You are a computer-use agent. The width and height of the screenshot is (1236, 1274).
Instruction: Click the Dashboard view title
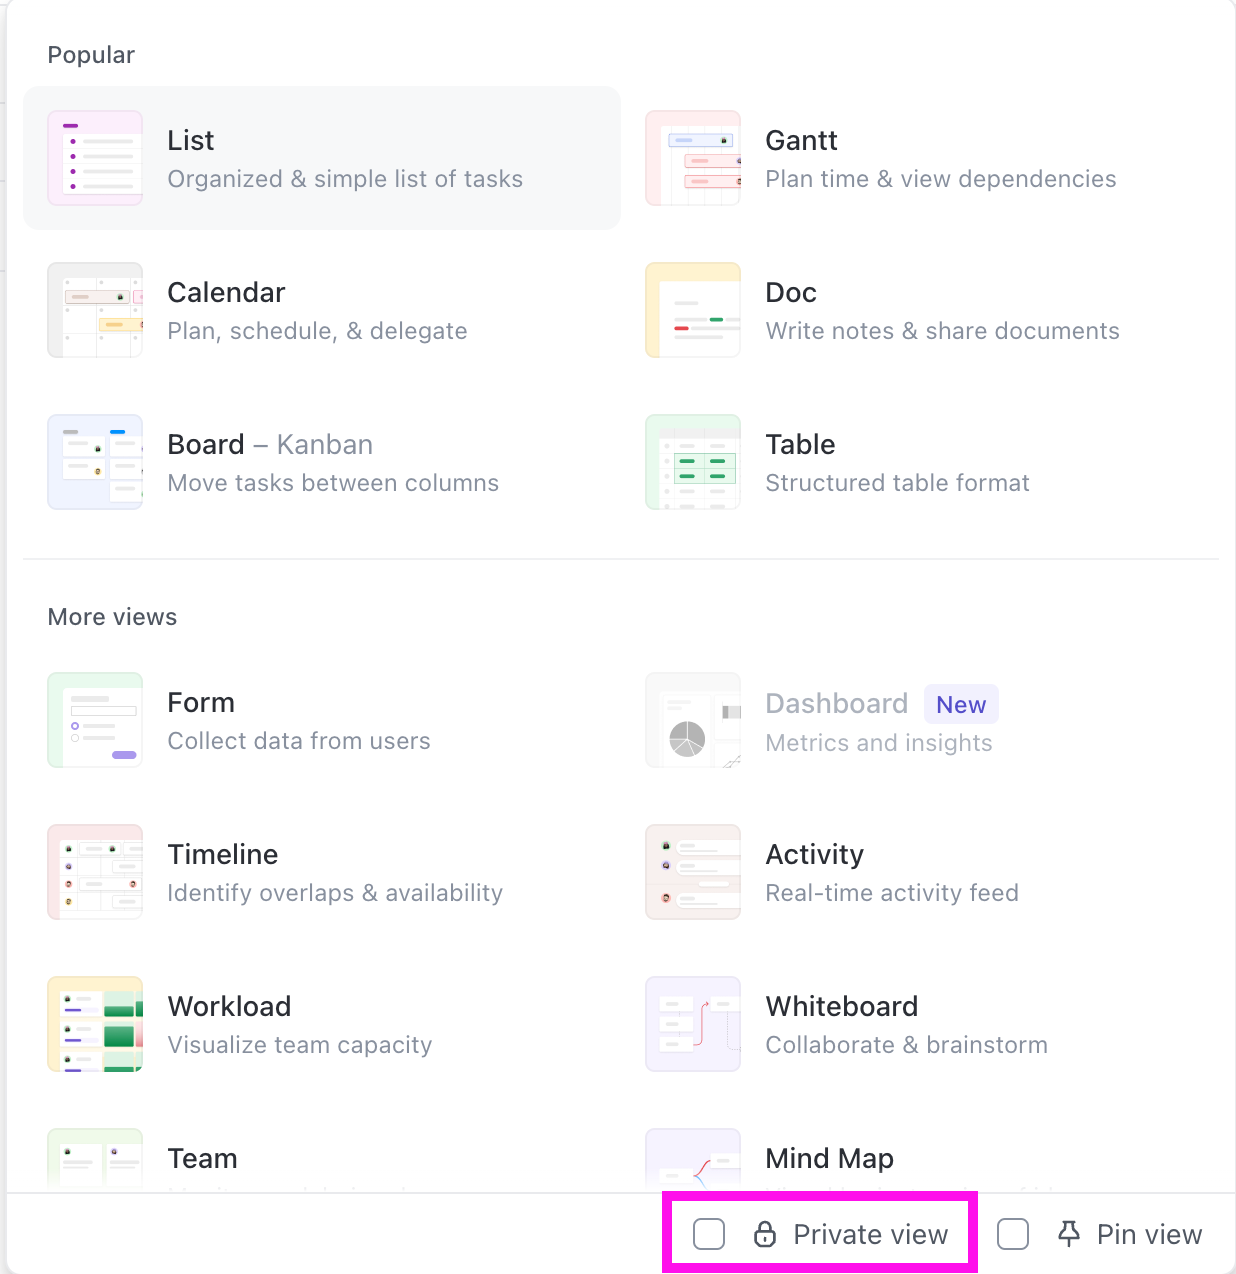836,704
